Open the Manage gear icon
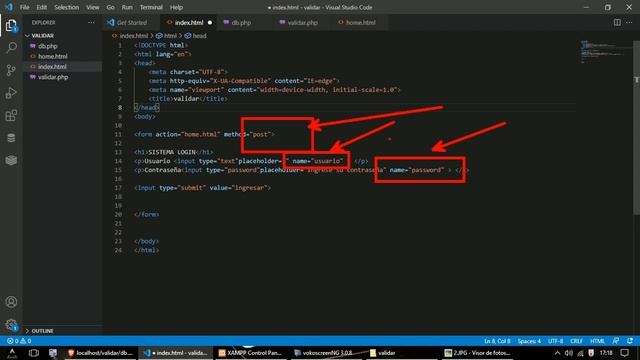The image size is (640, 360). pos(11,325)
